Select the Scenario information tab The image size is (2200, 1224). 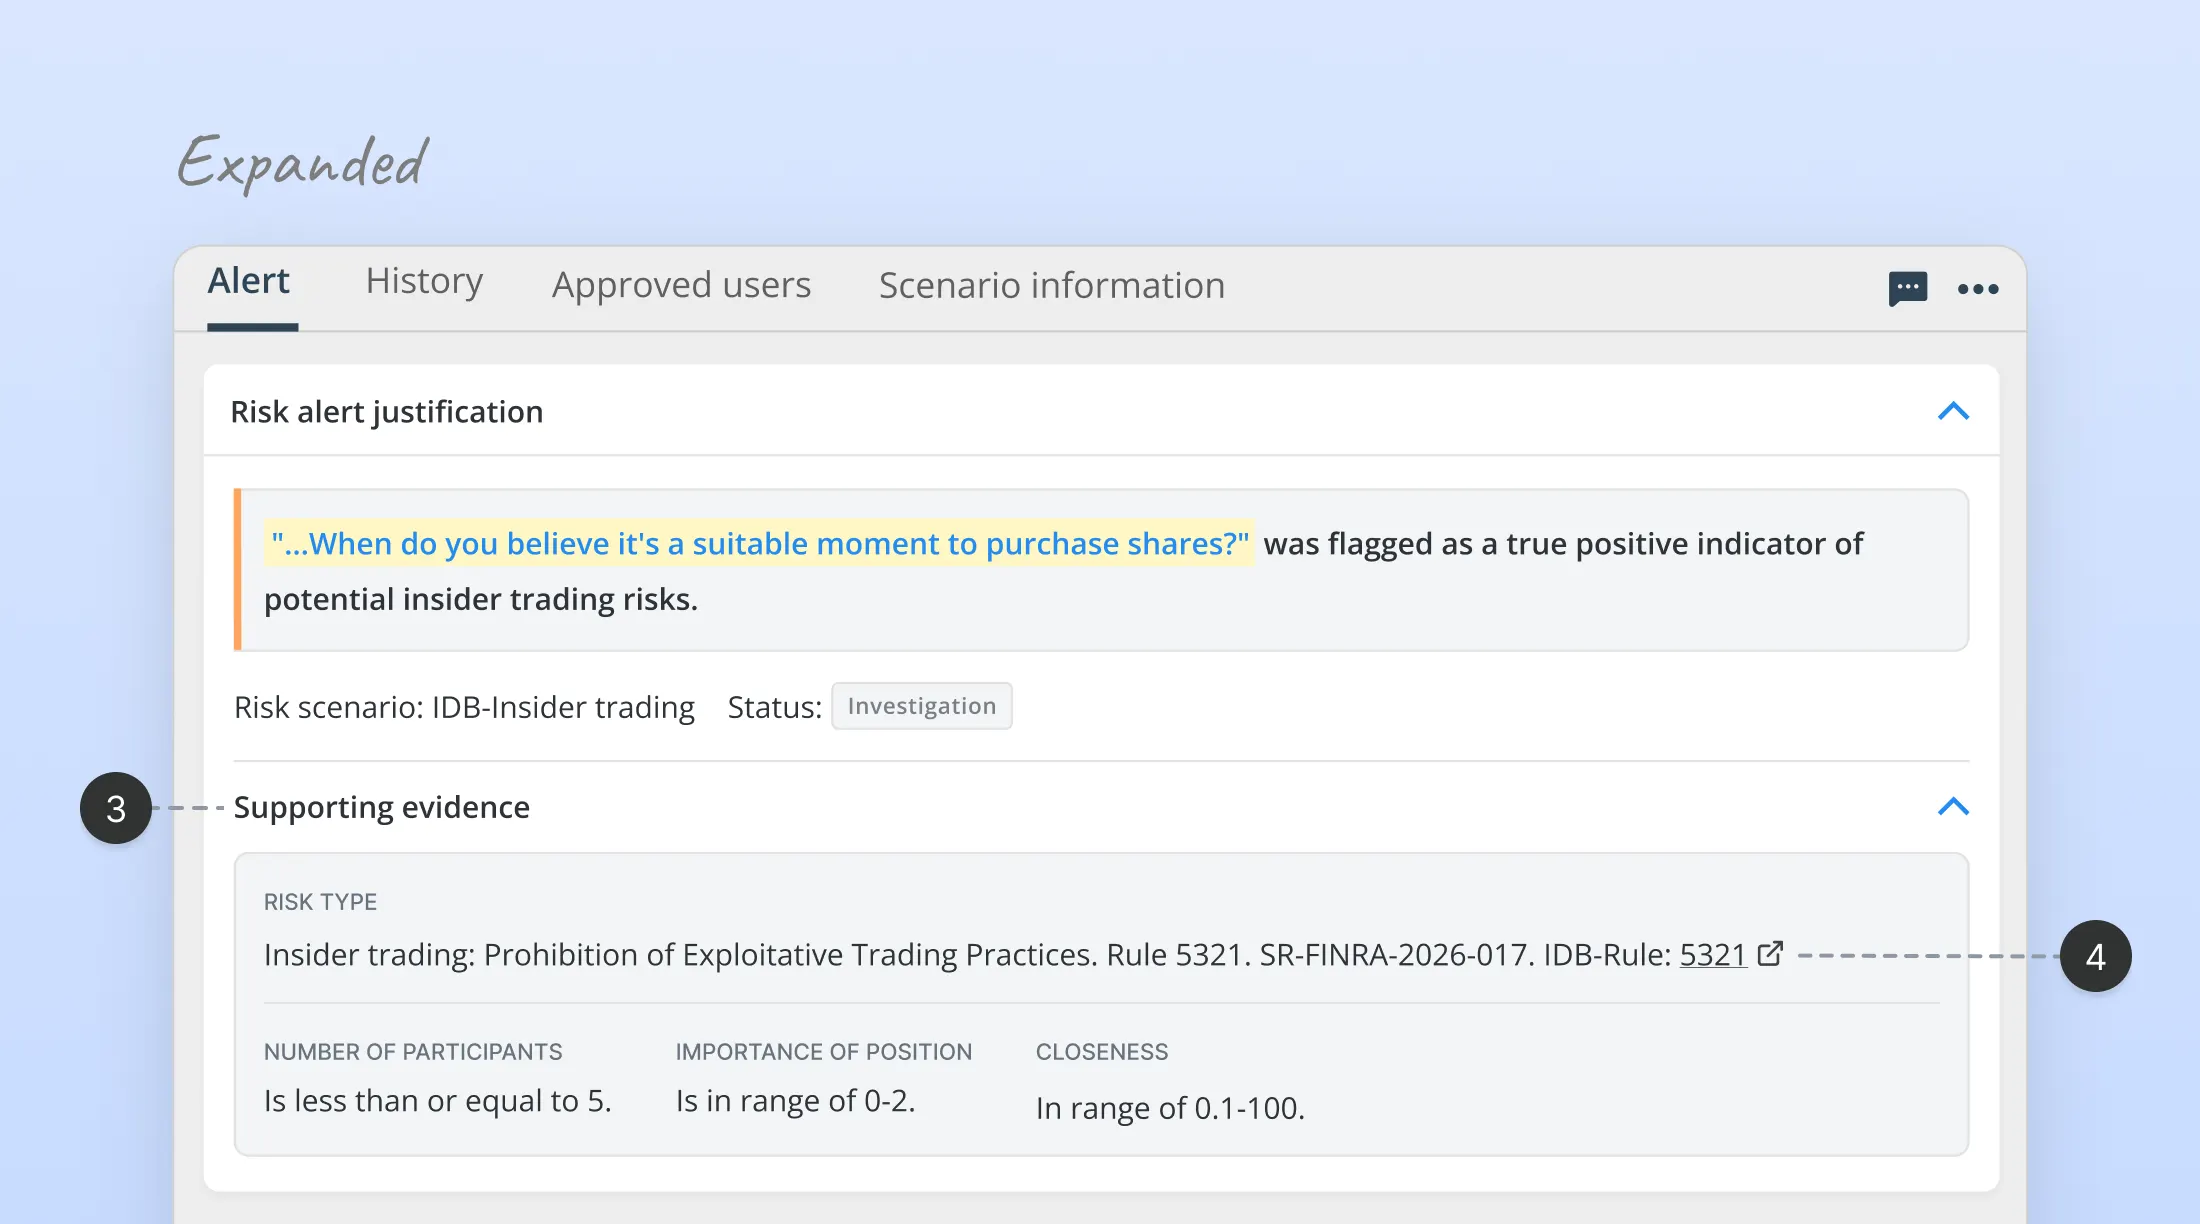(x=1051, y=285)
